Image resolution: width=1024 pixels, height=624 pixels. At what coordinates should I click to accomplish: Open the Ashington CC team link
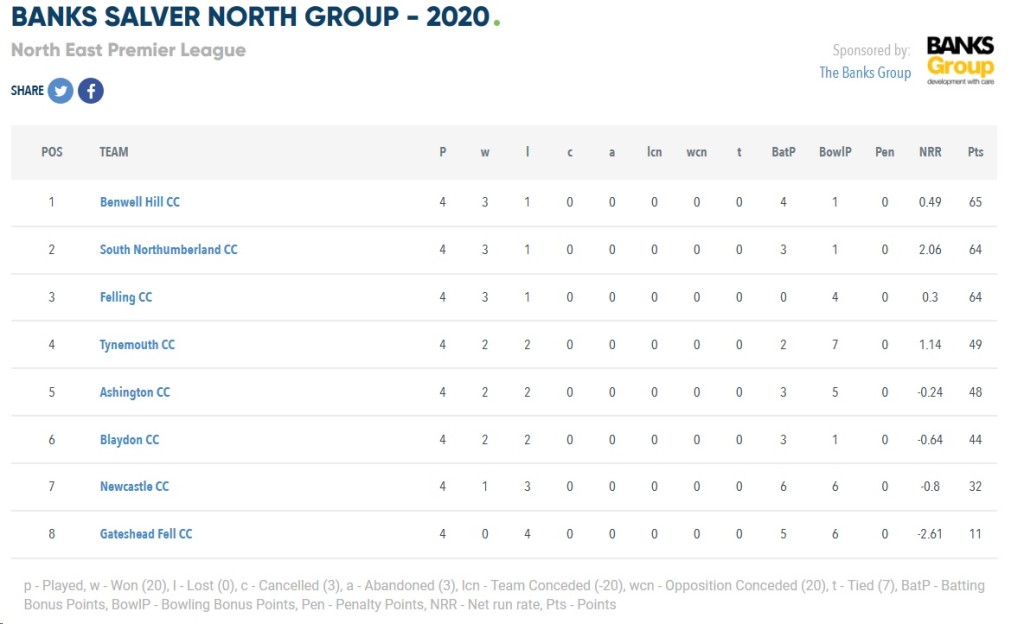[135, 392]
